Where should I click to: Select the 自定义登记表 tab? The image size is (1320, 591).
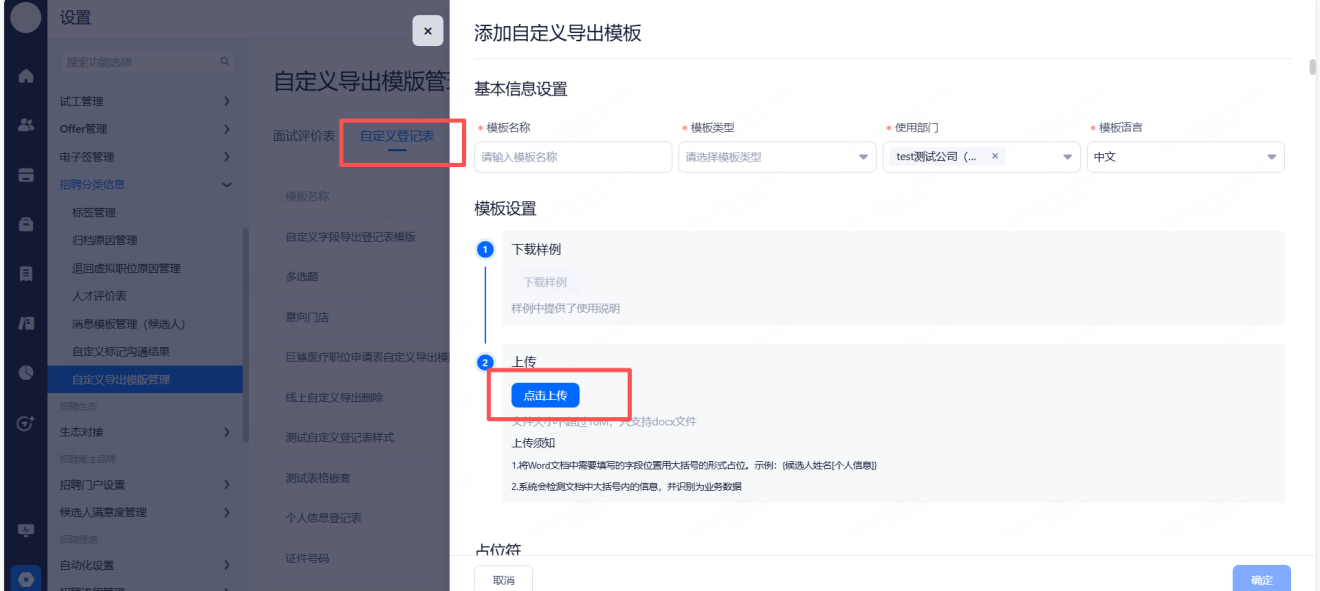click(x=397, y=136)
